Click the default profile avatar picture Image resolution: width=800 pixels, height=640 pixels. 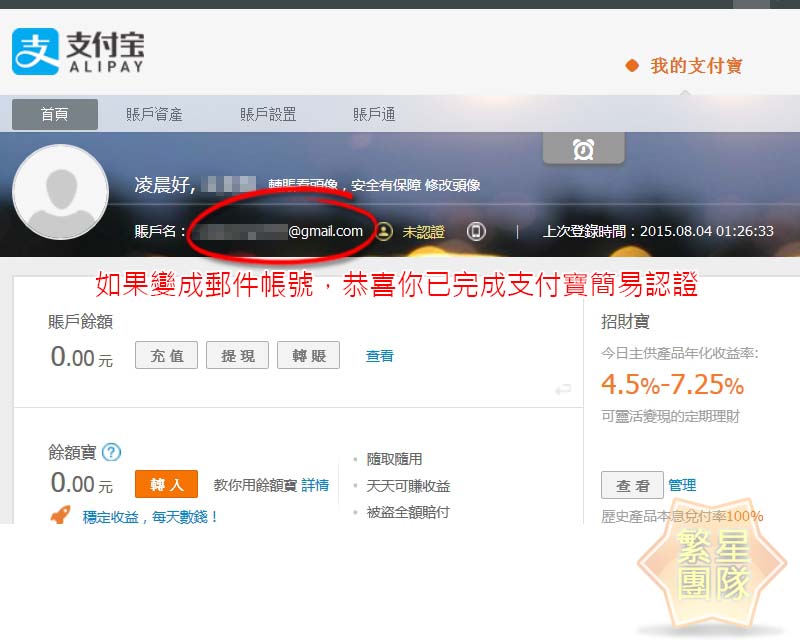pyautogui.click(x=60, y=192)
